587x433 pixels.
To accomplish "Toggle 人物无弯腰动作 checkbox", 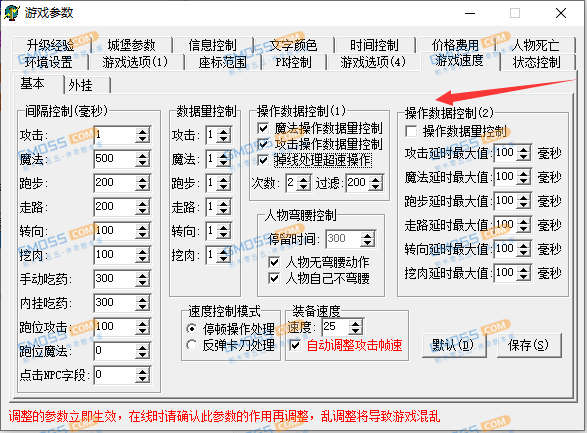I will tap(274, 262).
